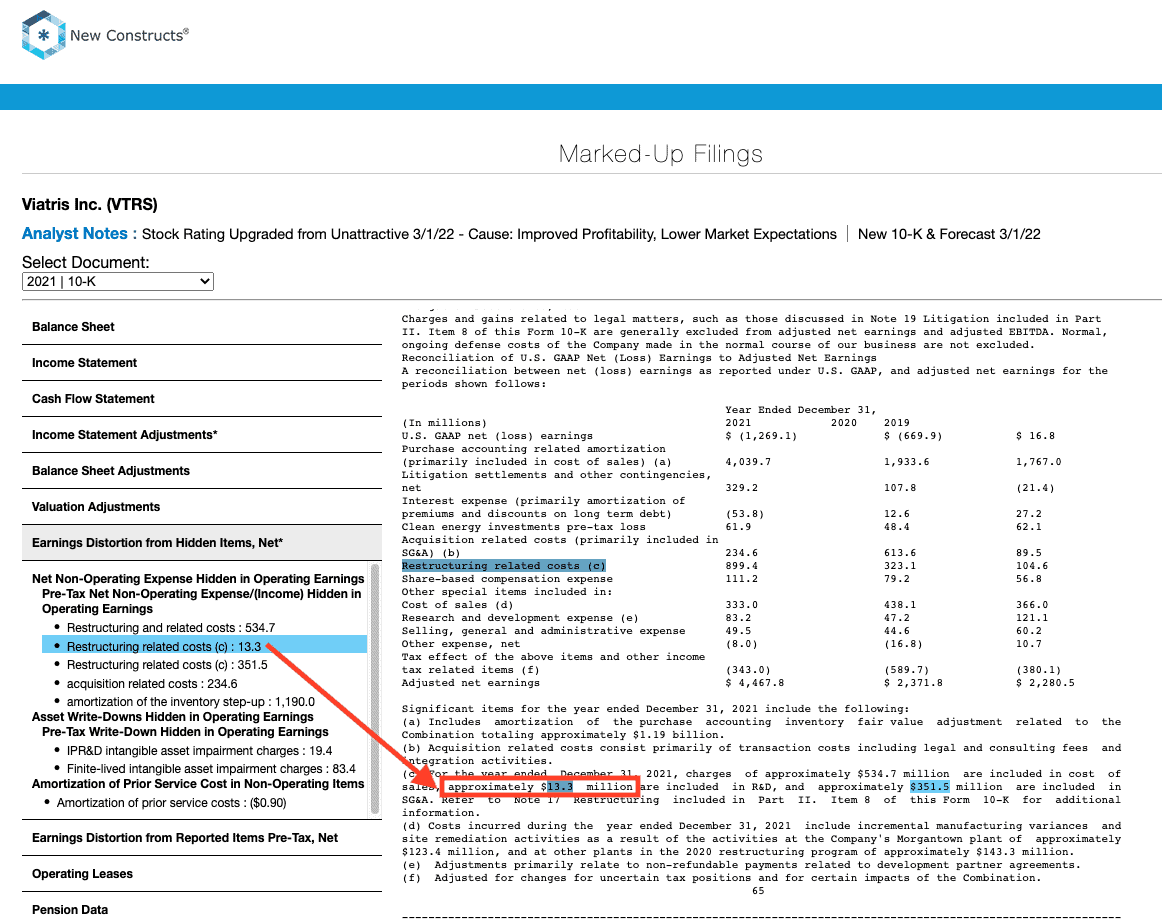Click 'Amortization of Prior Service Cost in Non-Operating Items' heading

pos(198,784)
